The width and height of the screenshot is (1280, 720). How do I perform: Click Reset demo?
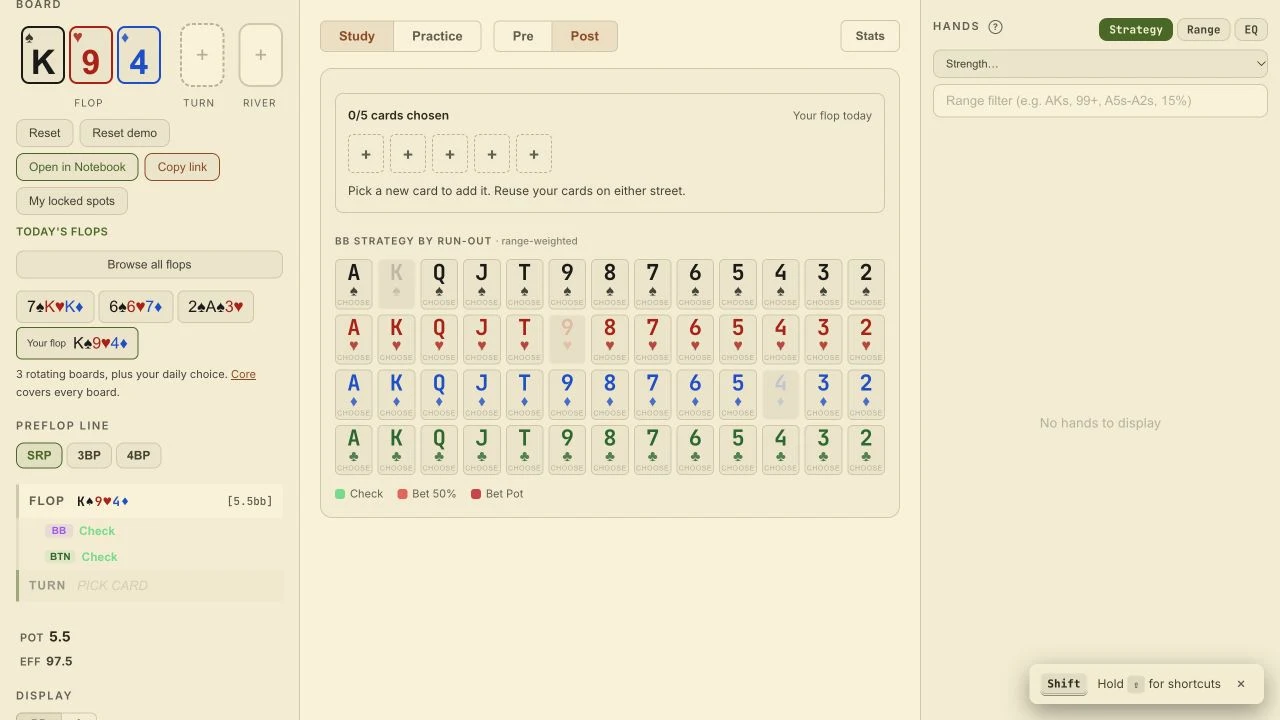point(125,133)
